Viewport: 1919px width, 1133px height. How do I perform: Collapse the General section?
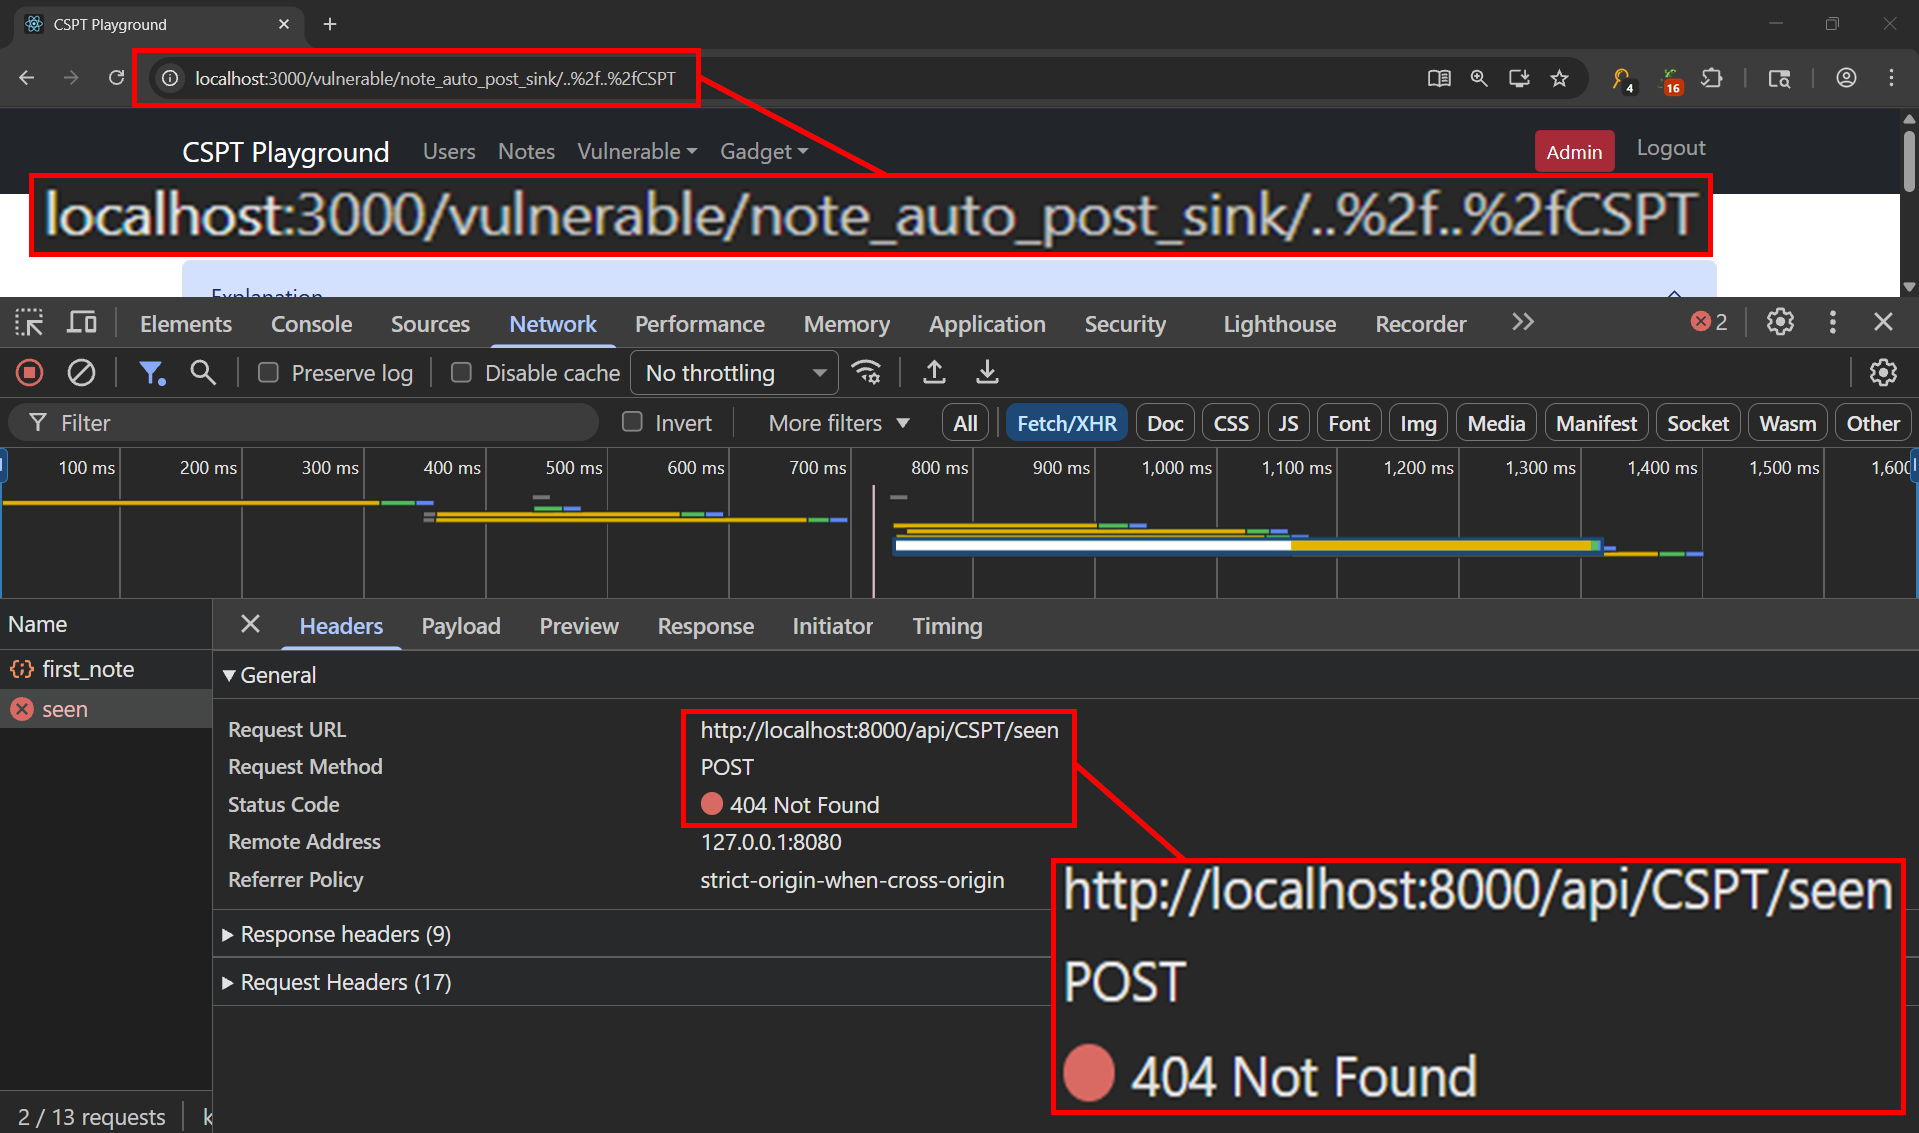click(x=269, y=675)
